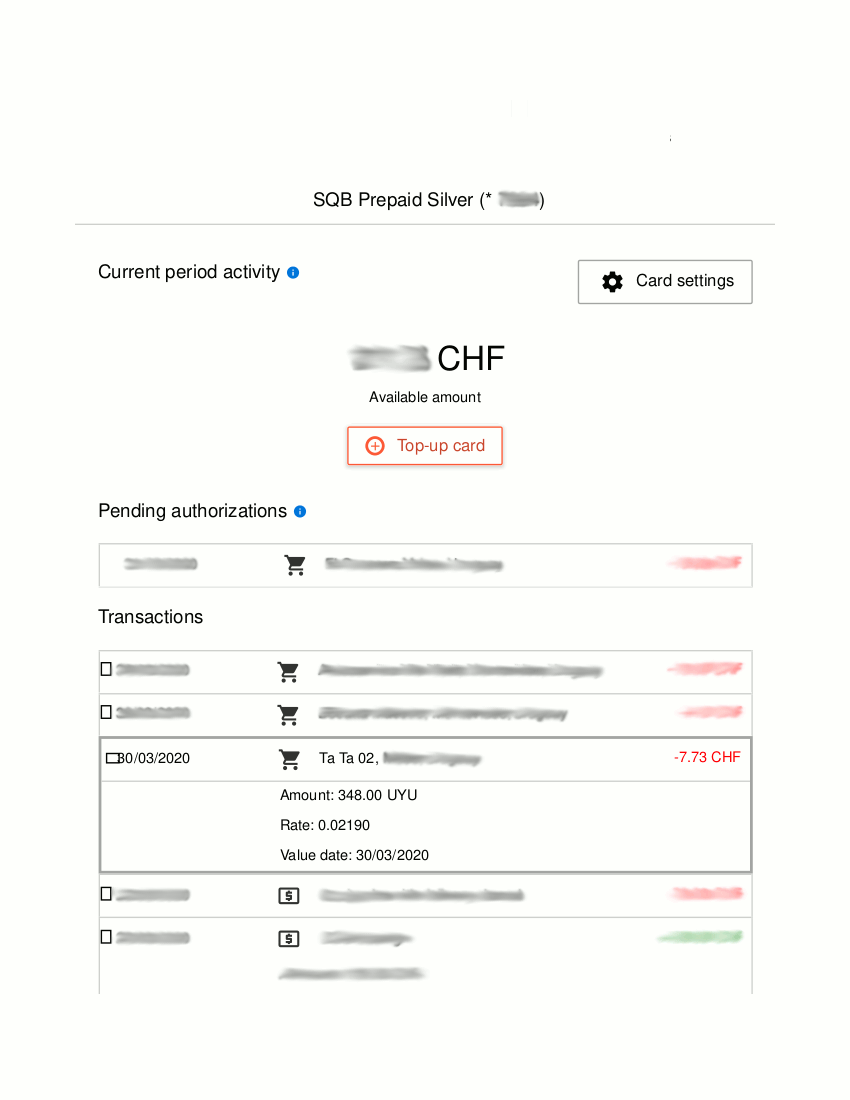The height and width of the screenshot is (1100, 850).
Task: Click cart icon in first transaction row
Action: click(288, 672)
